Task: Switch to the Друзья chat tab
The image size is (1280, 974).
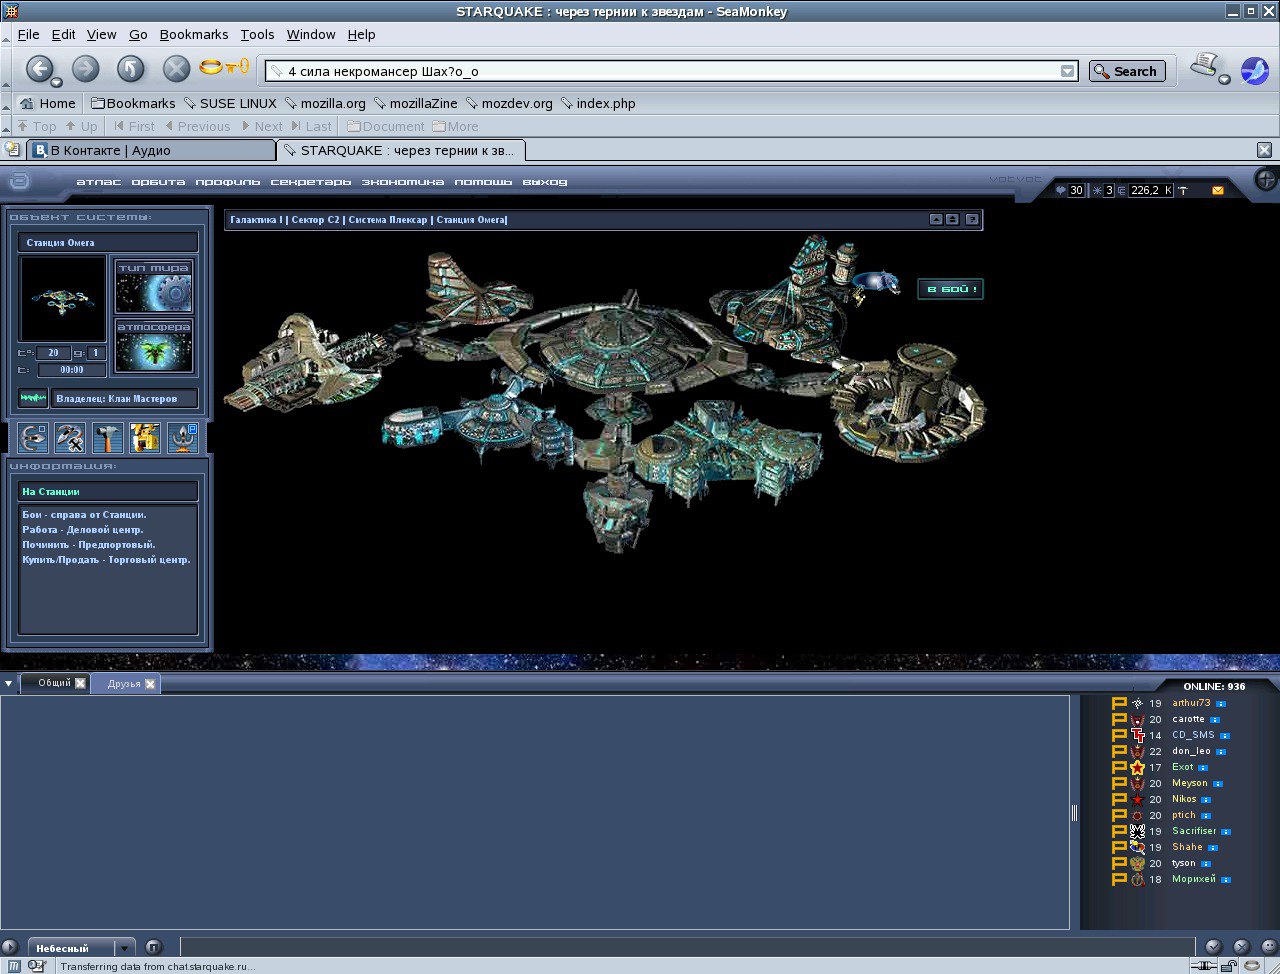Action: pos(124,684)
